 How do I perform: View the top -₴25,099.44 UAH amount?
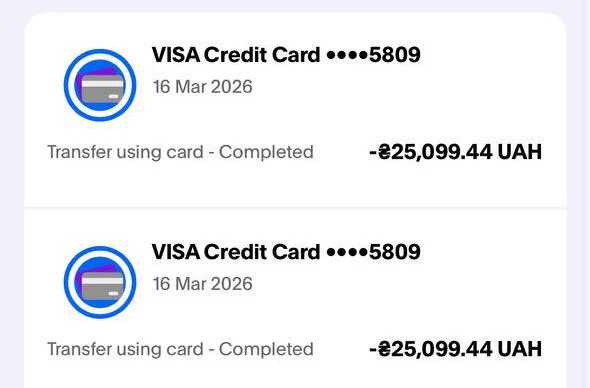[456, 152]
